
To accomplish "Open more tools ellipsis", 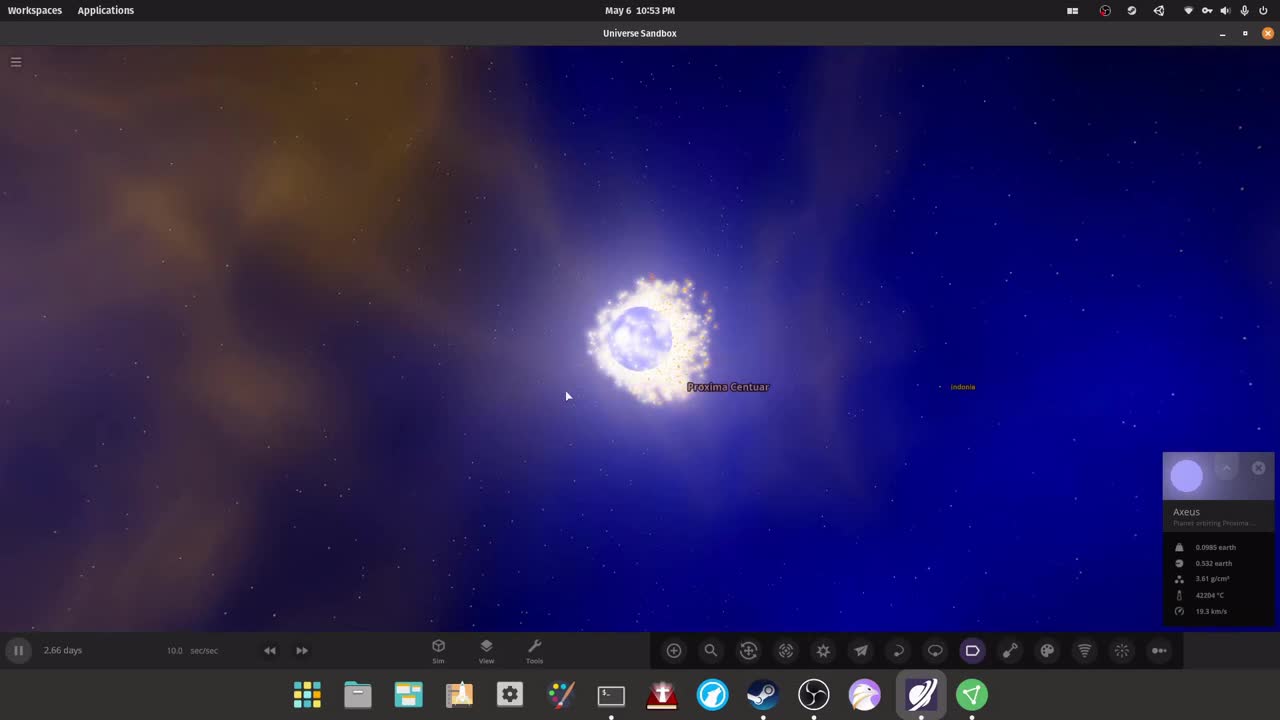I will click(x=1159, y=650).
